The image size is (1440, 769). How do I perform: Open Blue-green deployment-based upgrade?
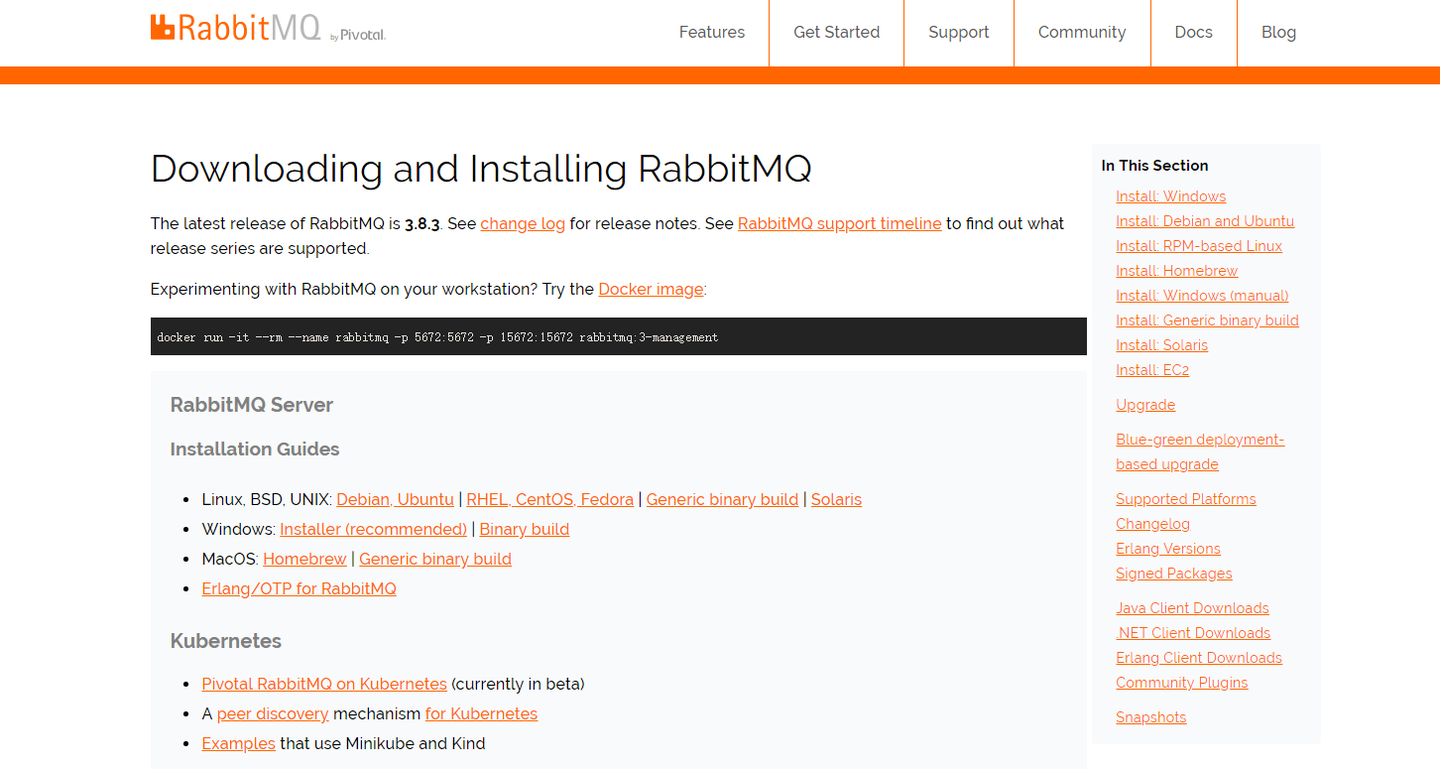(x=1200, y=451)
